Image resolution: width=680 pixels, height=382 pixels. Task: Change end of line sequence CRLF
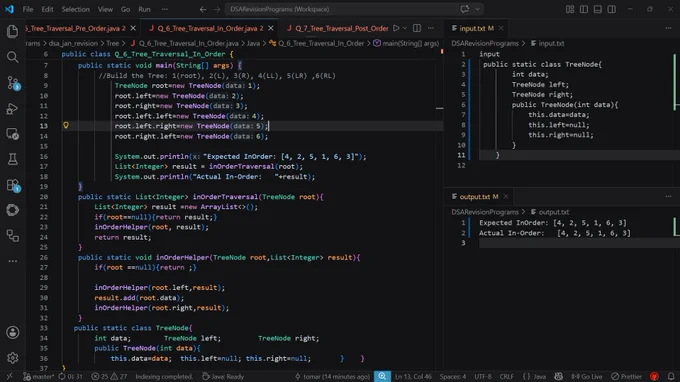point(506,376)
